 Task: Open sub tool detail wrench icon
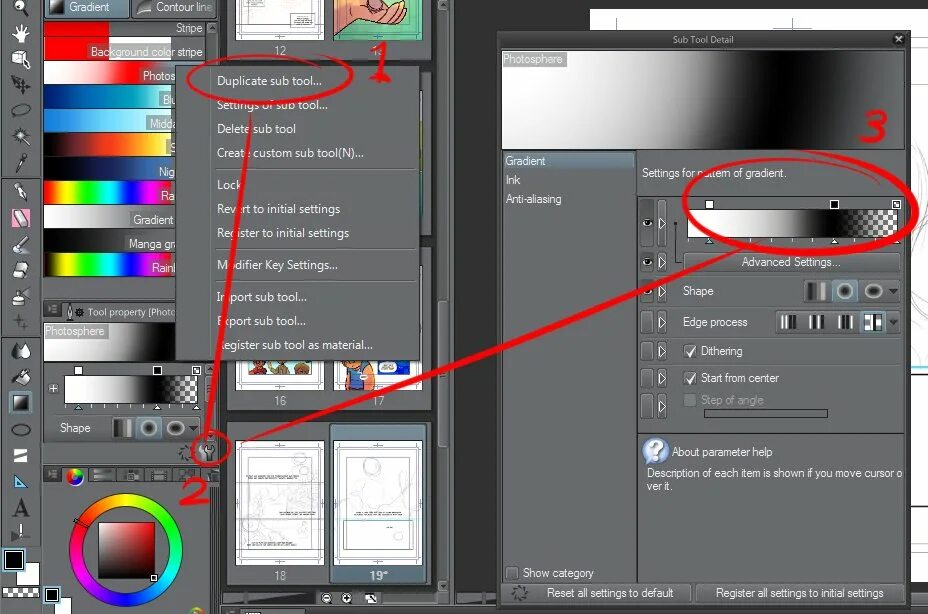(207, 452)
